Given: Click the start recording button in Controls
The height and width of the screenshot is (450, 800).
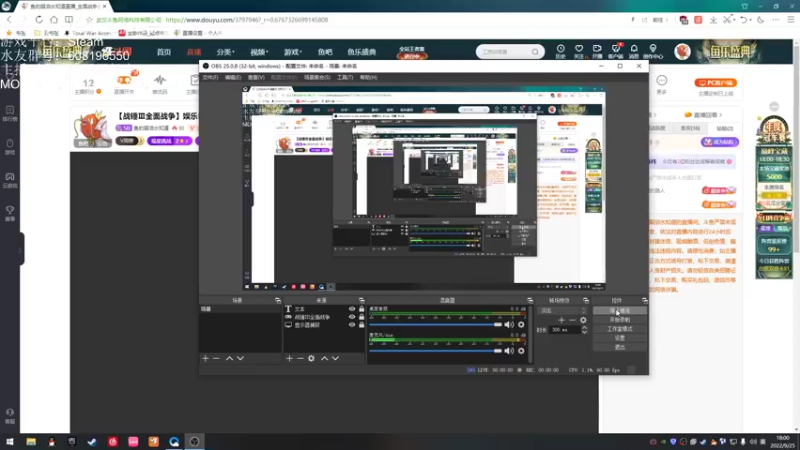Looking at the screenshot, I should tap(619, 319).
